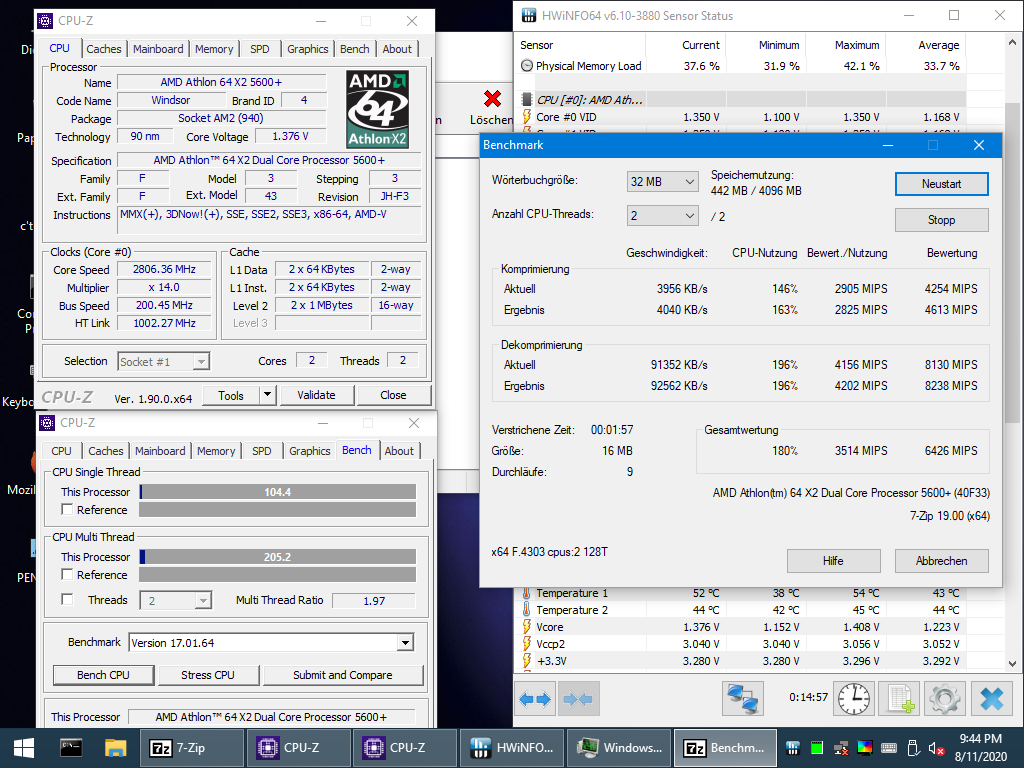Click Submit and Compare button

click(343, 675)
